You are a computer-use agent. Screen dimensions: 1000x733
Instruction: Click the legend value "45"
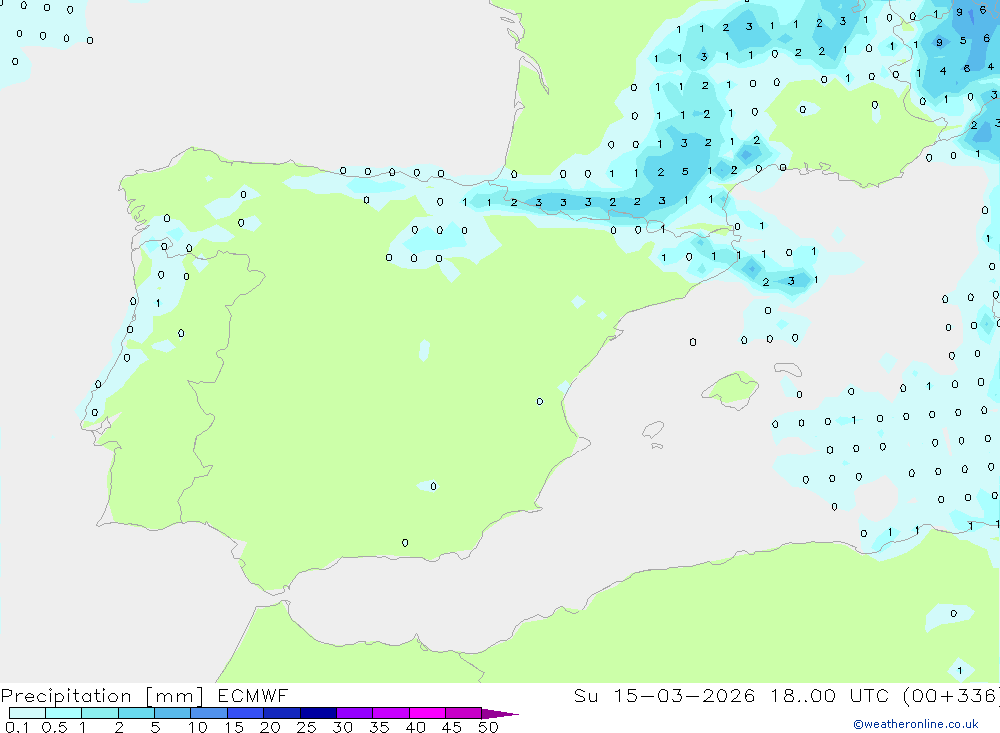pyautogui.click(x=452, y=727)
